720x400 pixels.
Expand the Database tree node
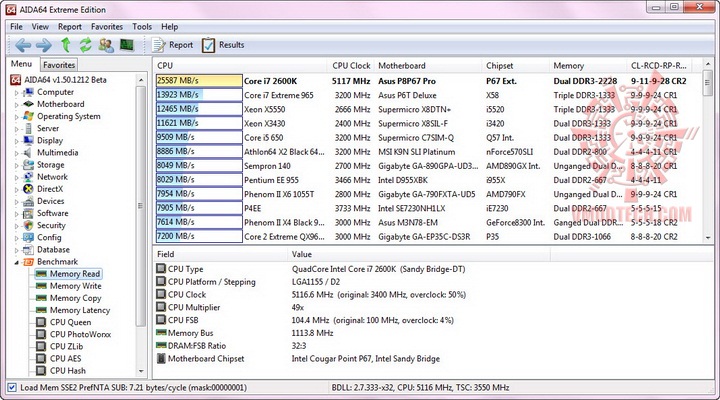17,250
